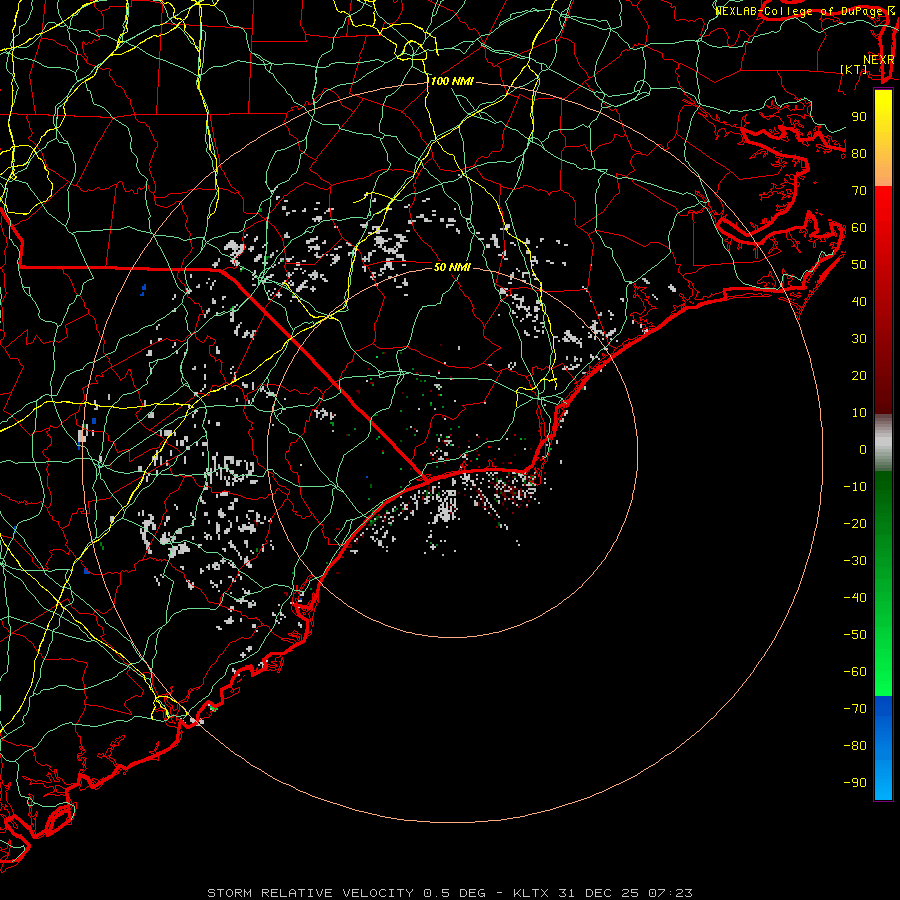Click the '[KT]' units label
Viewport: 900px width, 900px height.
(854, 69)
